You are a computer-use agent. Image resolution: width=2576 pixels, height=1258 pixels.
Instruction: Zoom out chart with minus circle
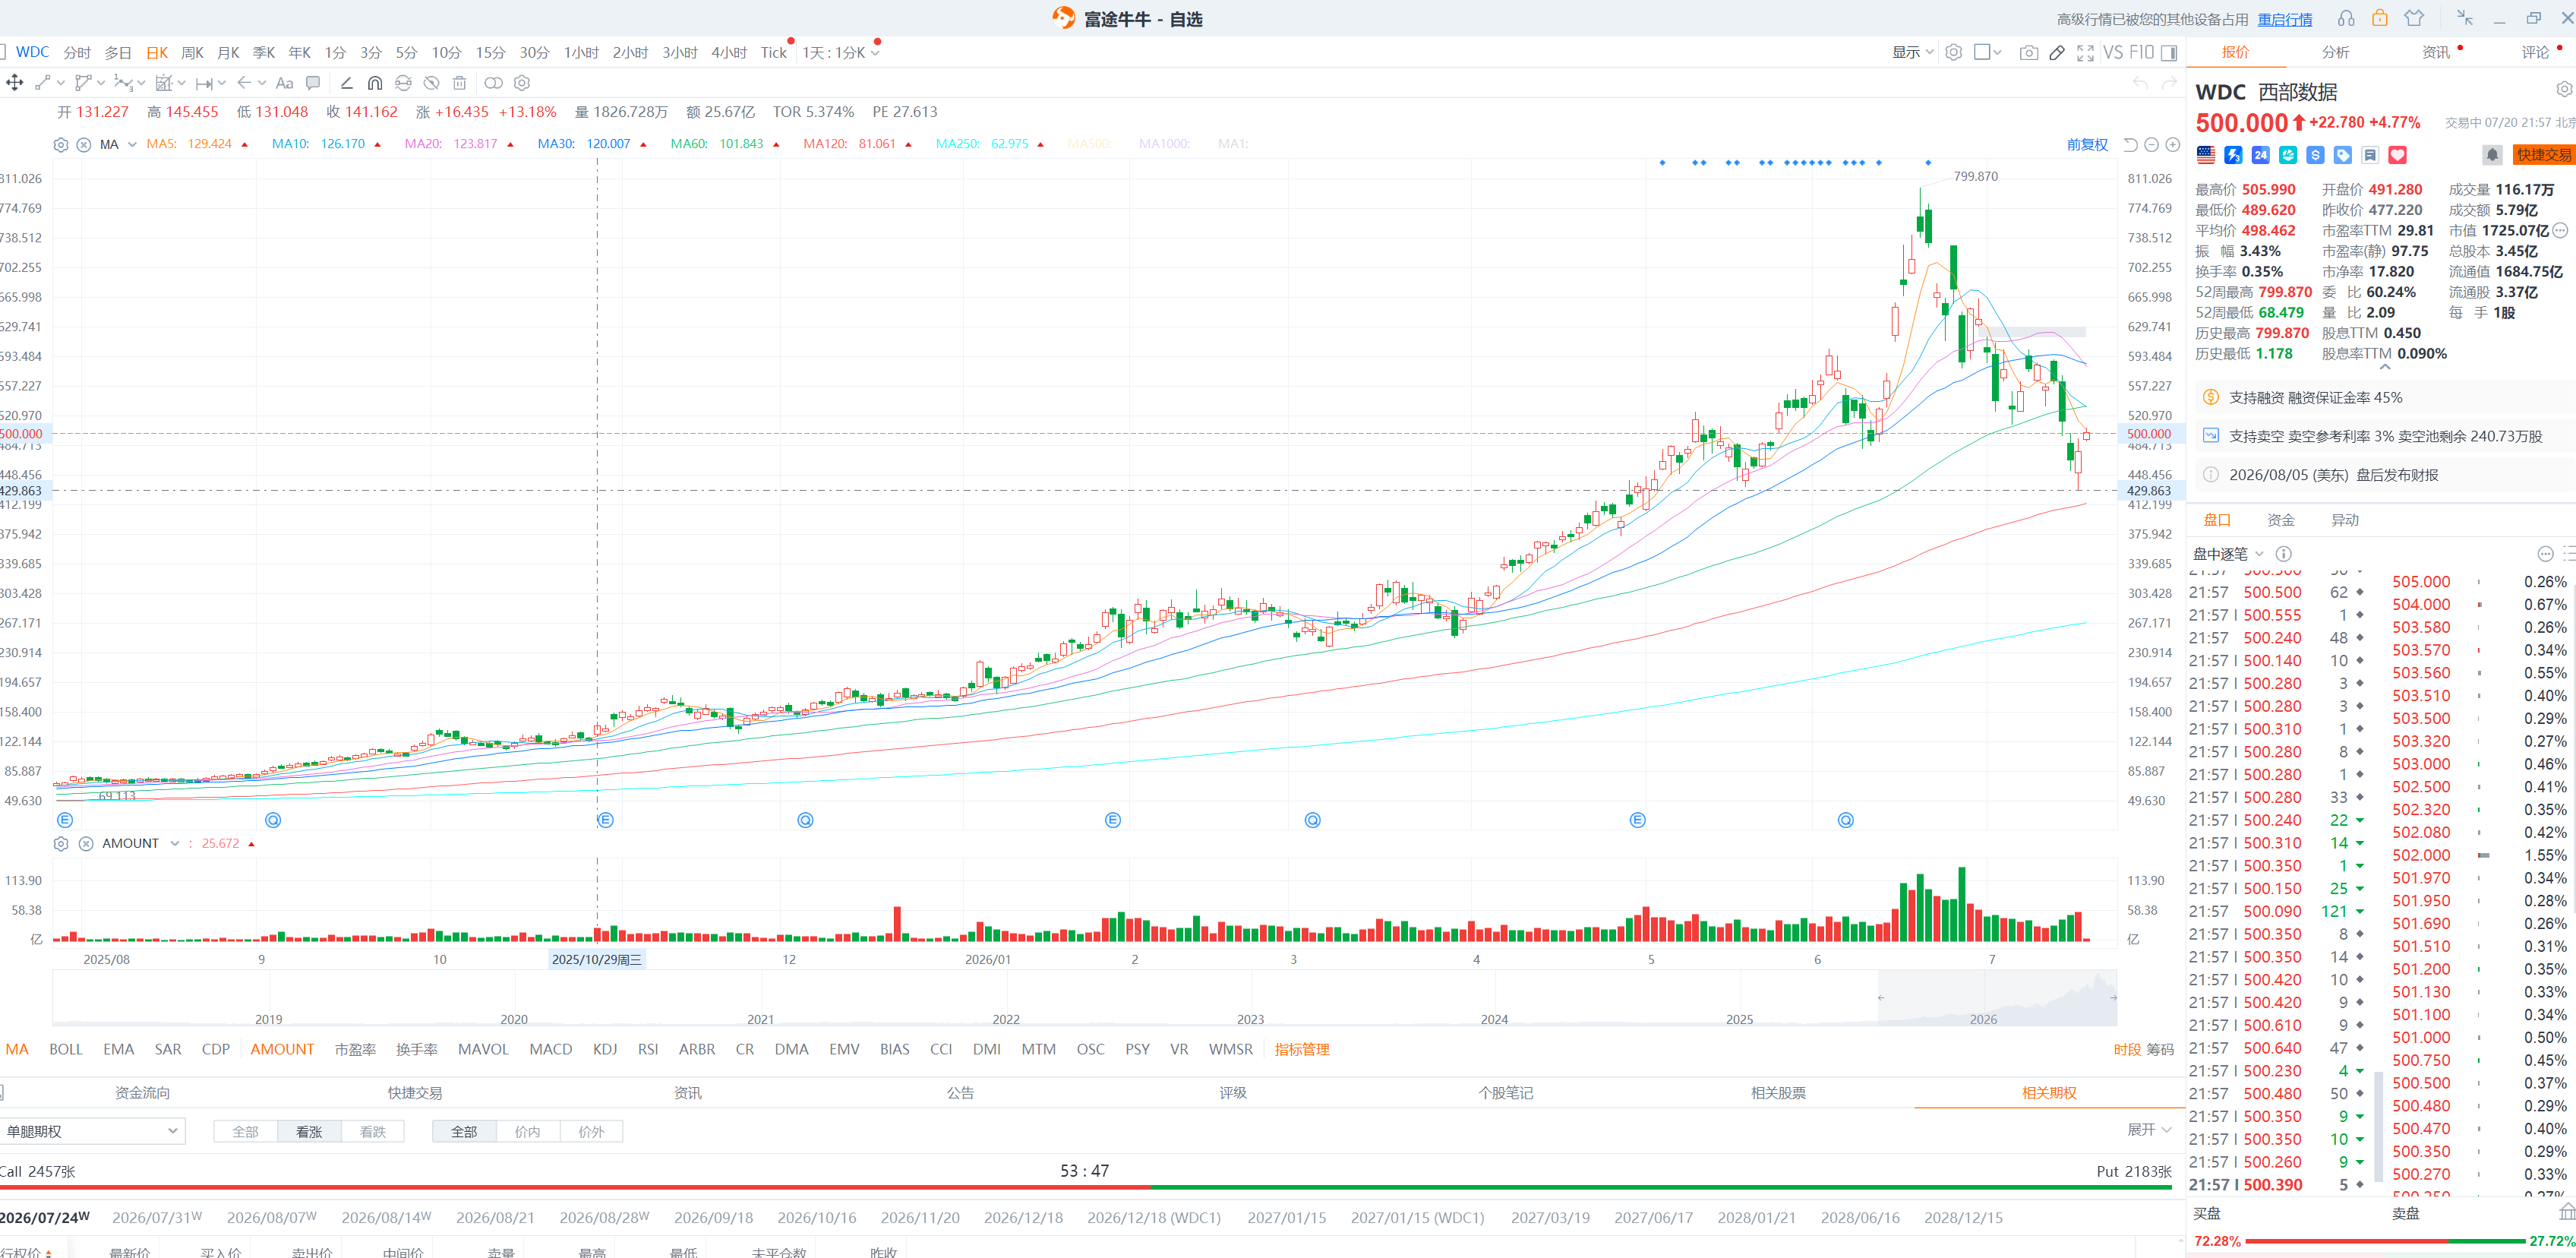pos(2152,145)
